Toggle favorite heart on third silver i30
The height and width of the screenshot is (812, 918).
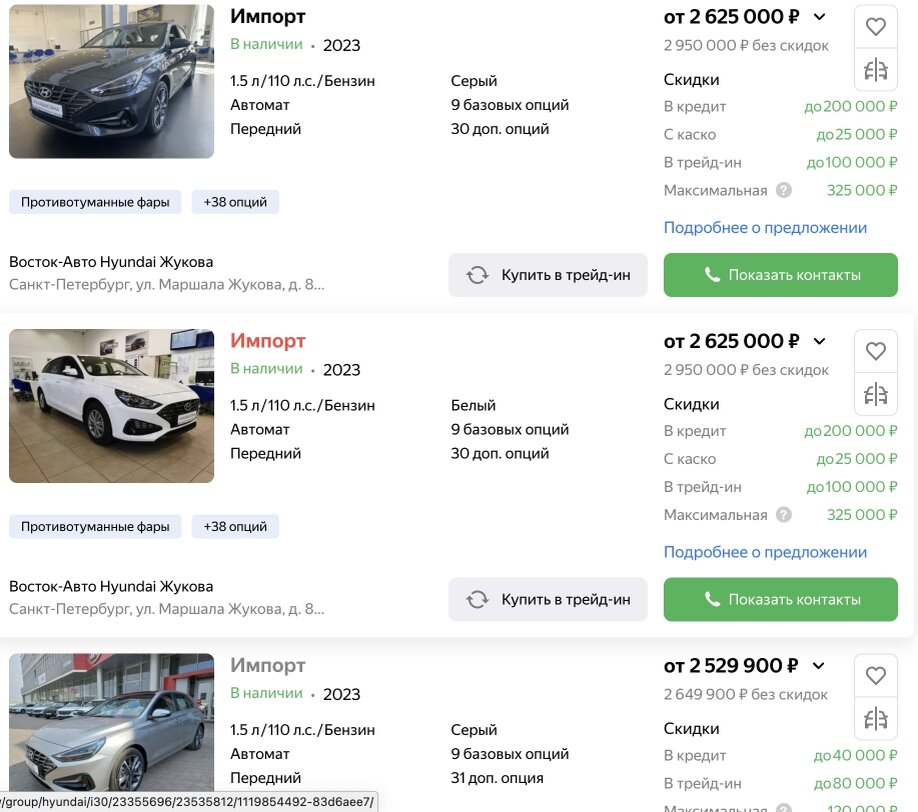pyautogui.click(x=876, y=676)
